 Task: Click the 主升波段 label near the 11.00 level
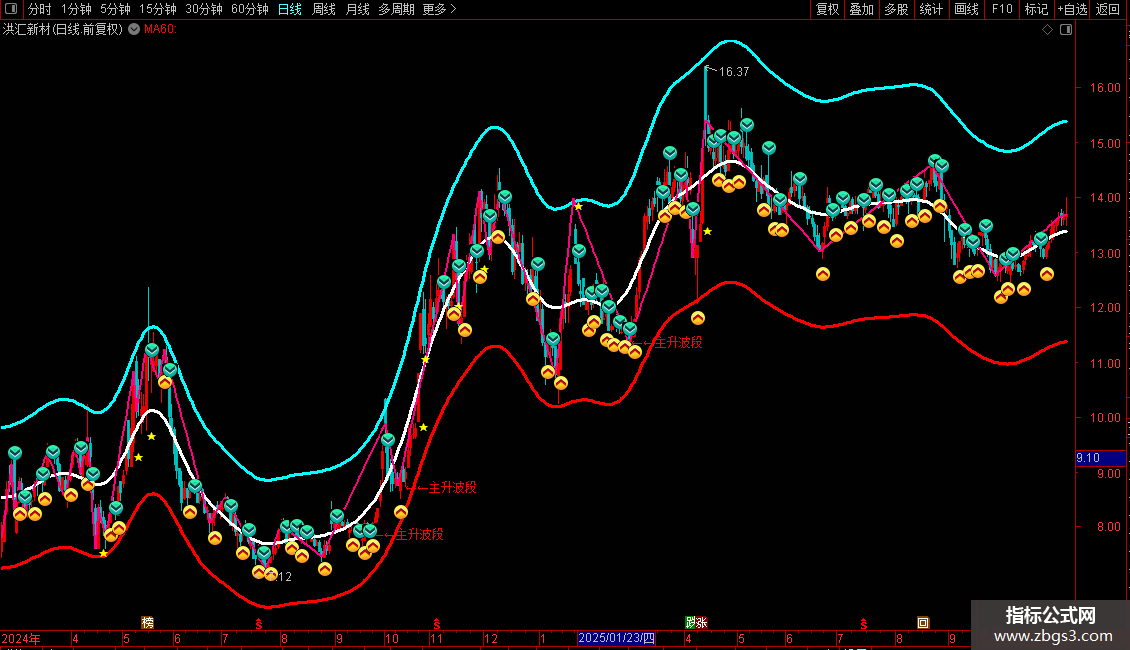[x=678, y=342]
